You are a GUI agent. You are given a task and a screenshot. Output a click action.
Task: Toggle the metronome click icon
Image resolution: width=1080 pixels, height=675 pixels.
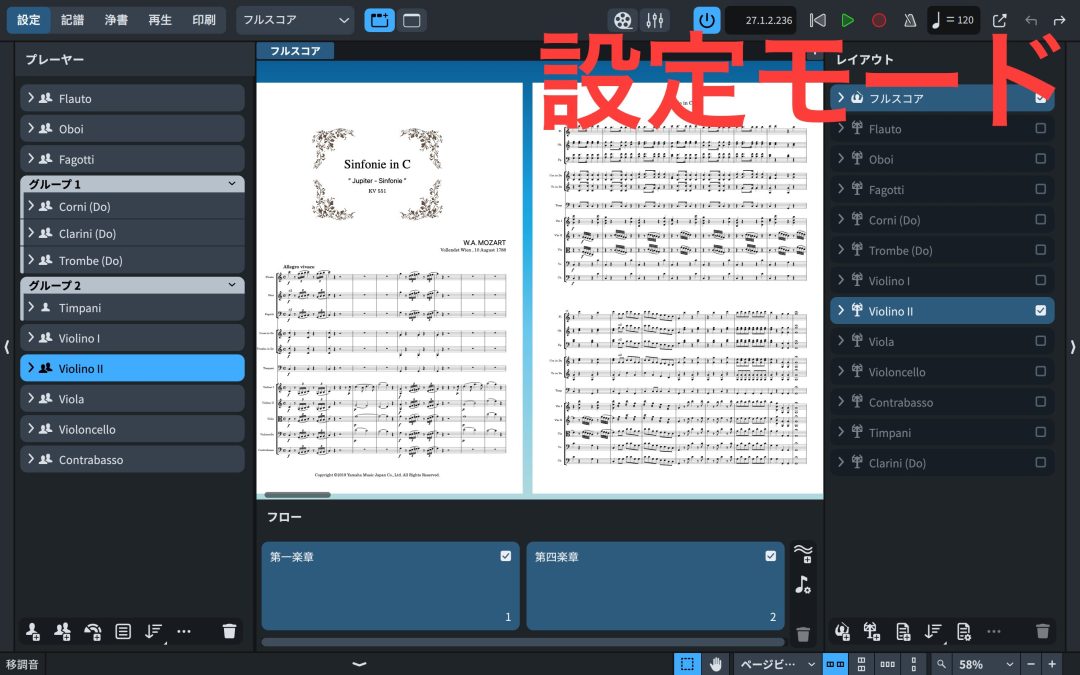910,20
